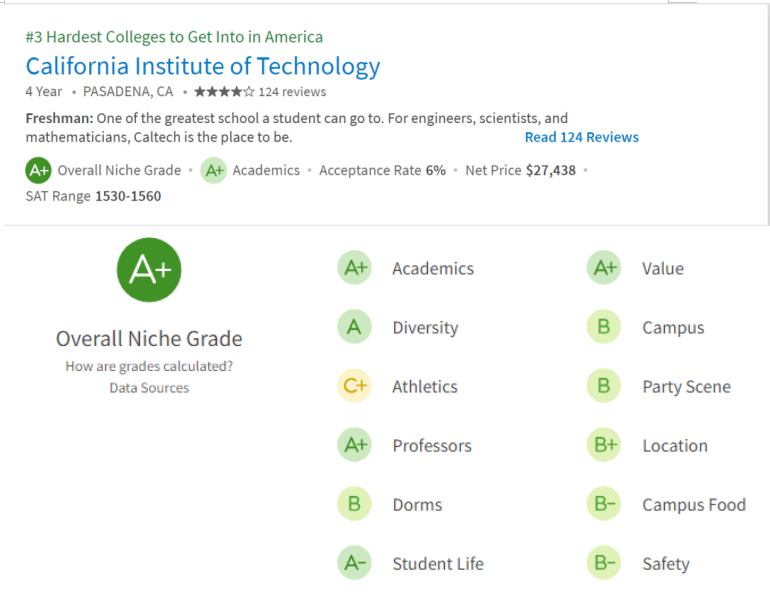The image size is (770, 598).
Task: Click the A grade badge for Diversity
Action: [354, 327]
